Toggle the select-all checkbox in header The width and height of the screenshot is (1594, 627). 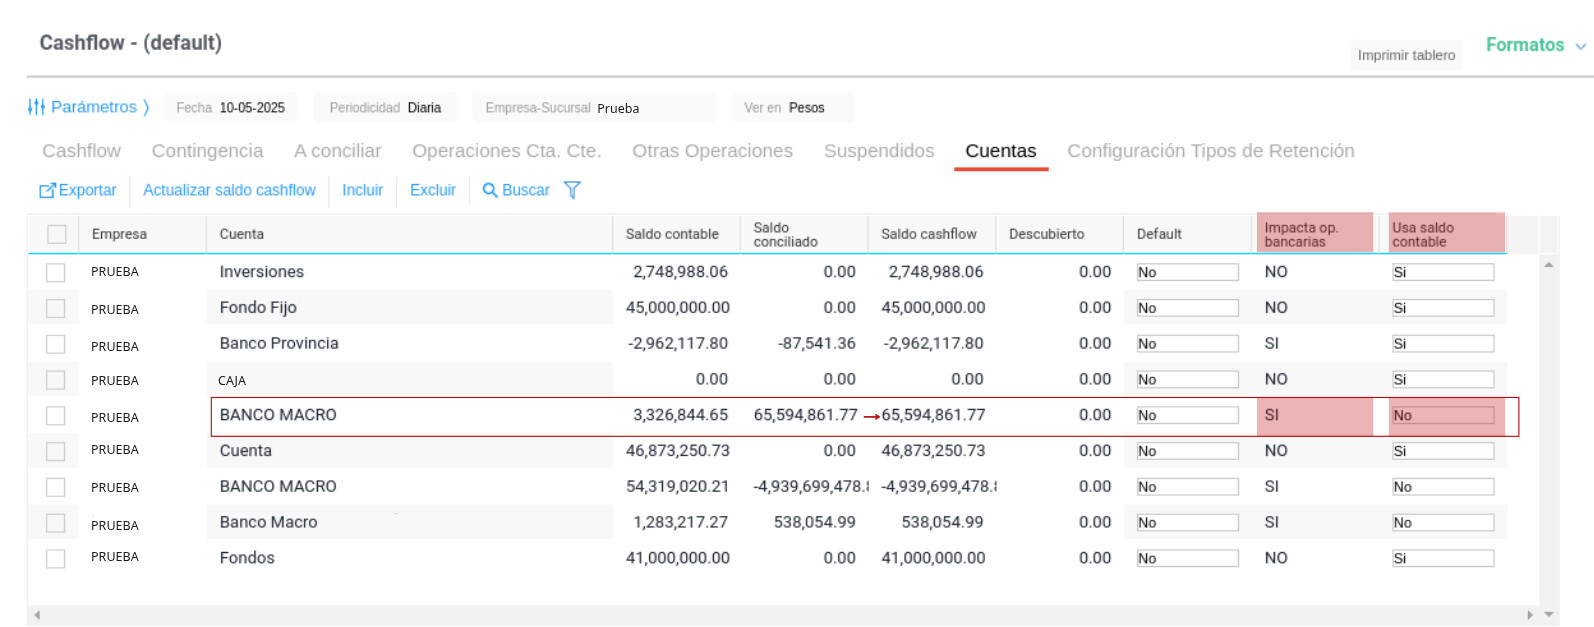57,234
